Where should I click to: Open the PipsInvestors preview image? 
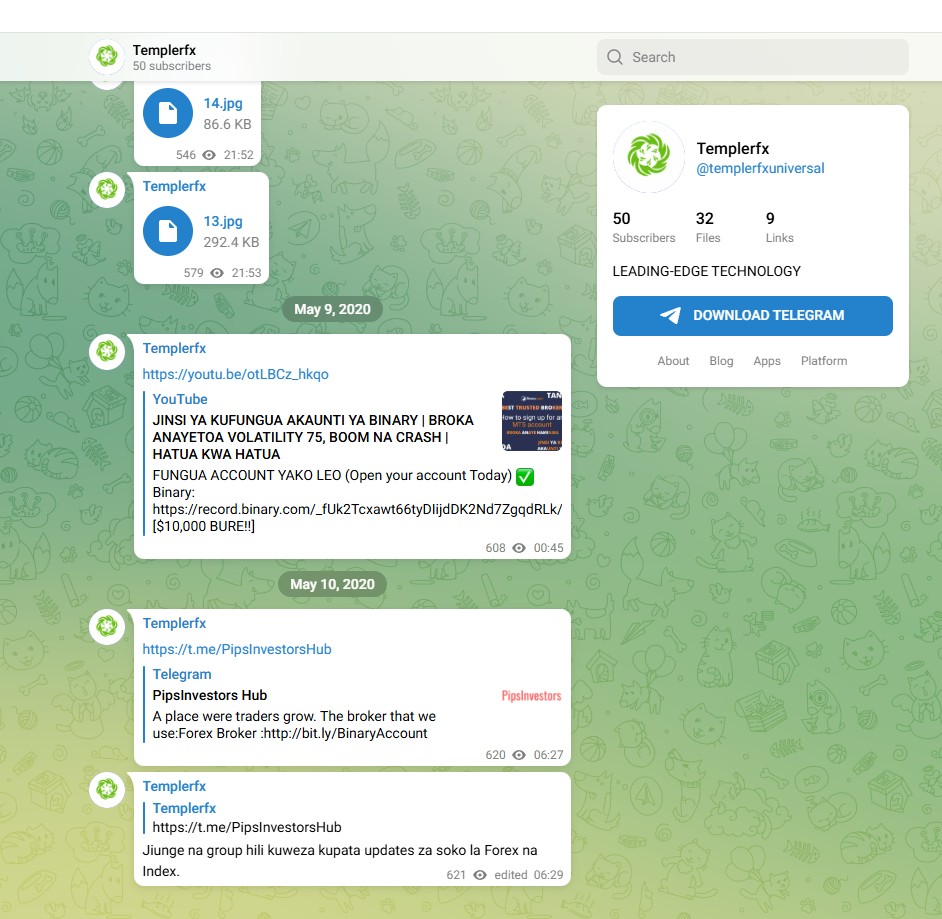click(532, 696)
